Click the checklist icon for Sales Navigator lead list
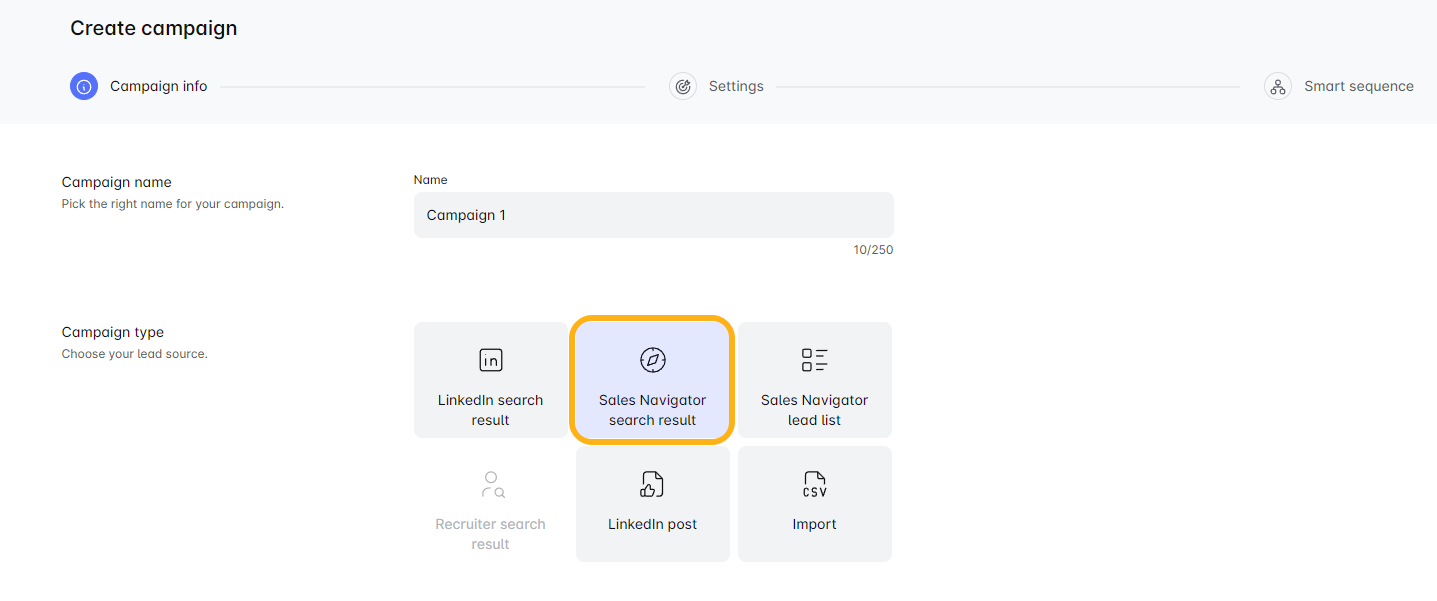This screenshot has height=601, width=1437. [814, 360]
